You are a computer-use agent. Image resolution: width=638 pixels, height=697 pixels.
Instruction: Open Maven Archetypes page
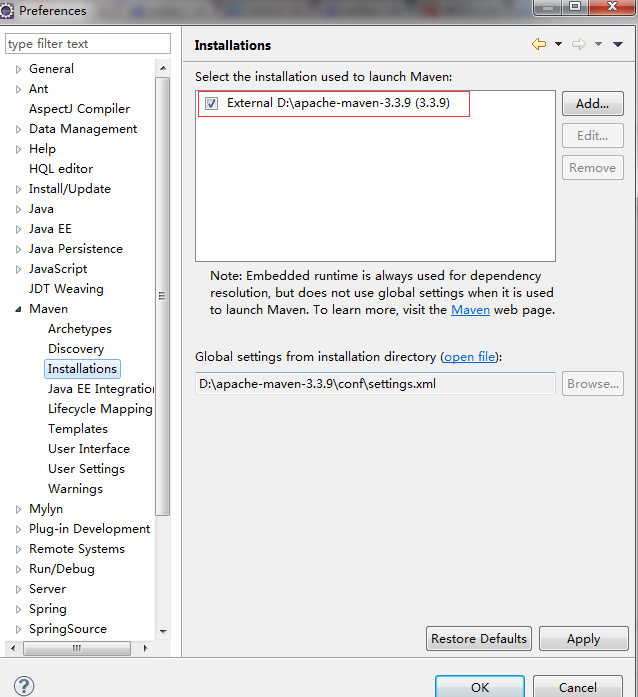tap(80, 329)
